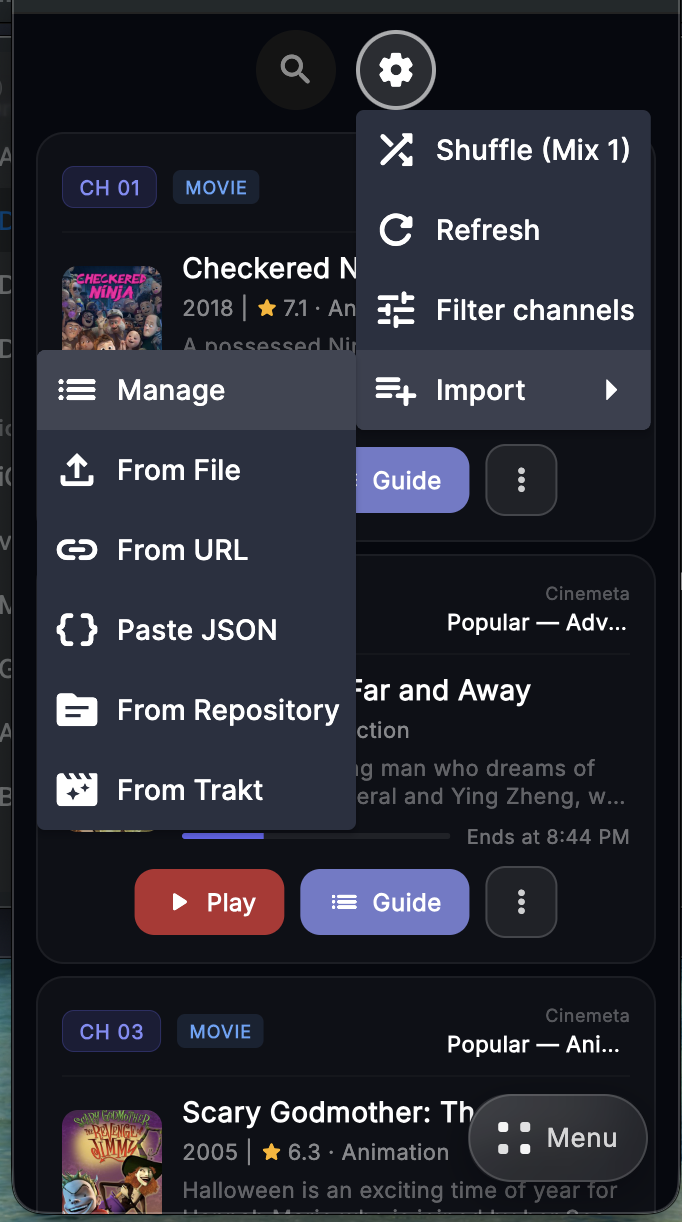
Task: Click the list icon beside Manage
Action: [77, 389]
